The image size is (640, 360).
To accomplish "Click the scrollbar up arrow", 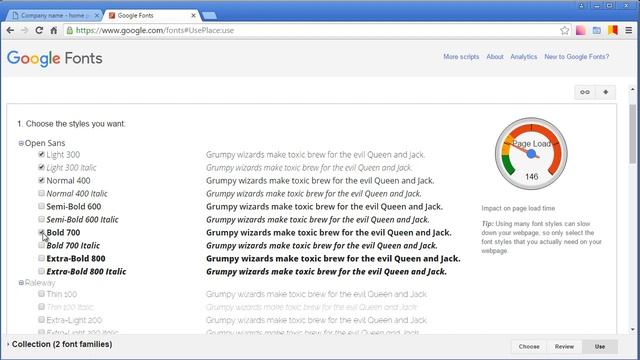I will tap(633, 89).
